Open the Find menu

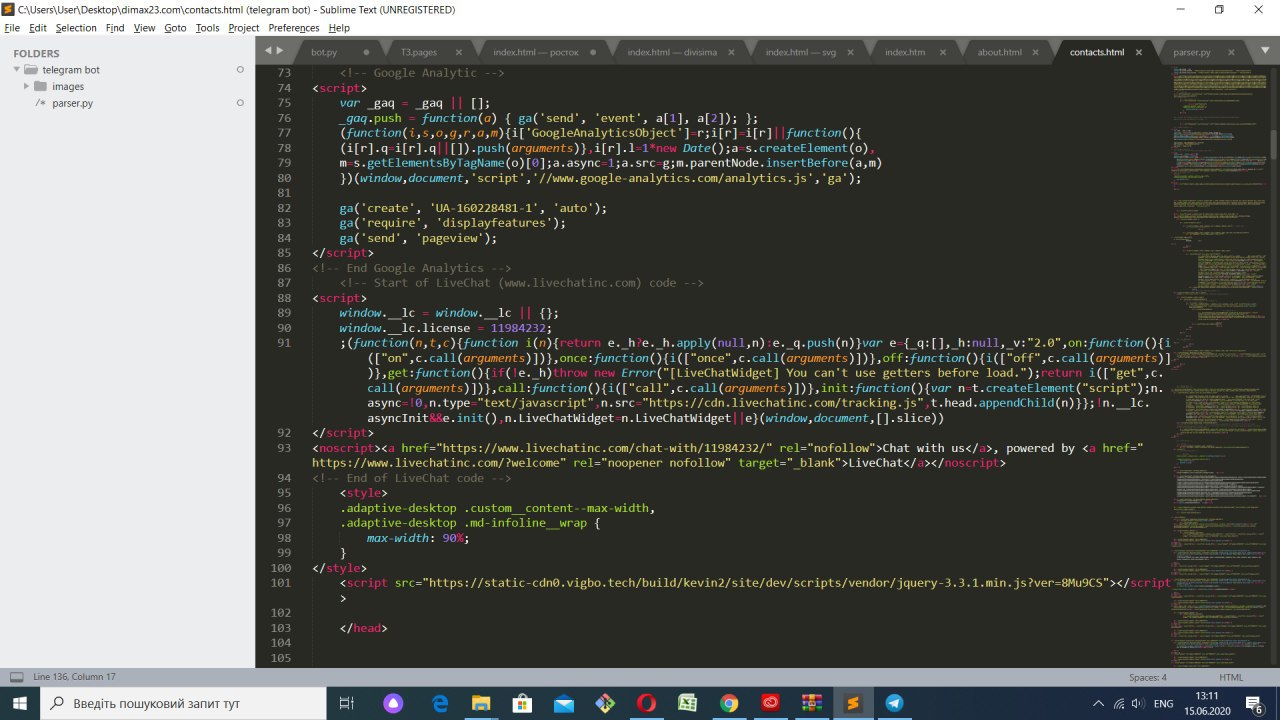[x=115, y=28]
